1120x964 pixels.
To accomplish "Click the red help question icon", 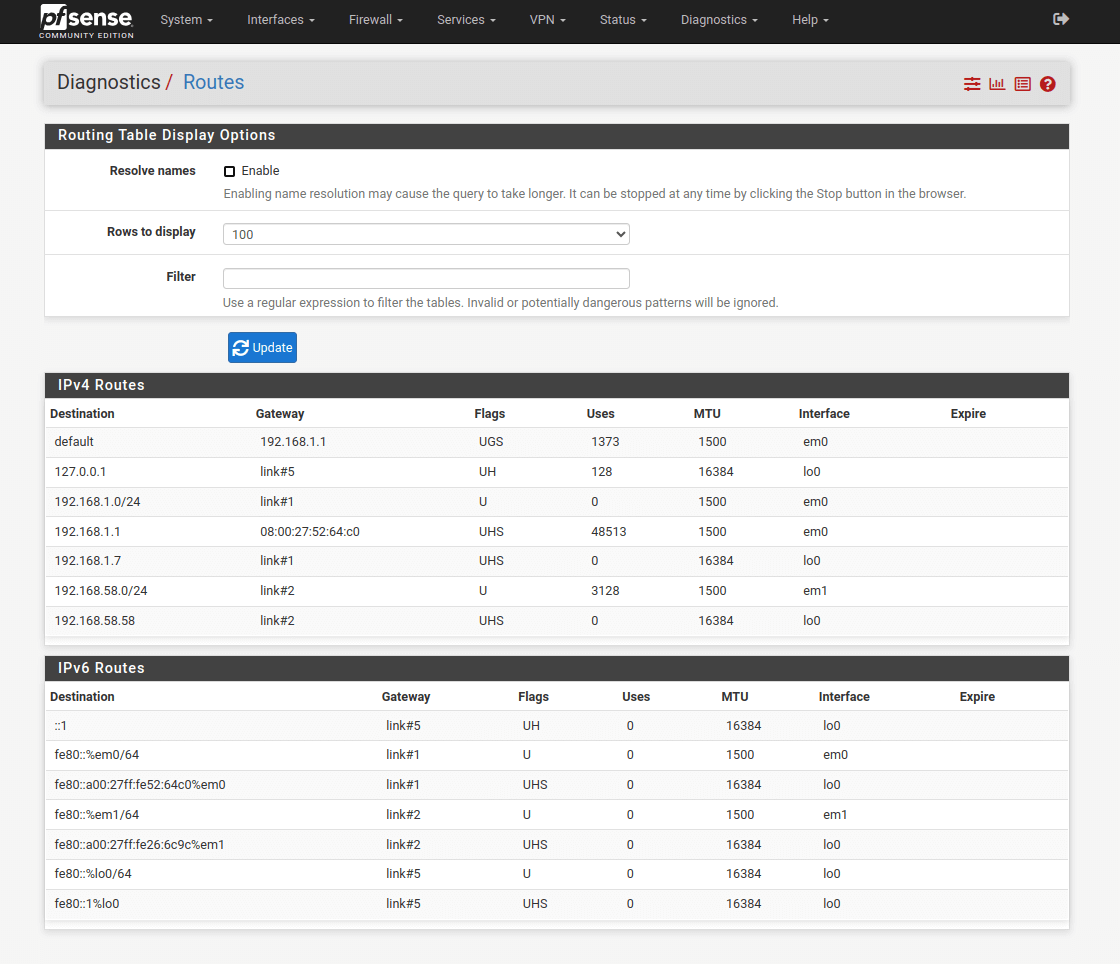I will 1047,84.
